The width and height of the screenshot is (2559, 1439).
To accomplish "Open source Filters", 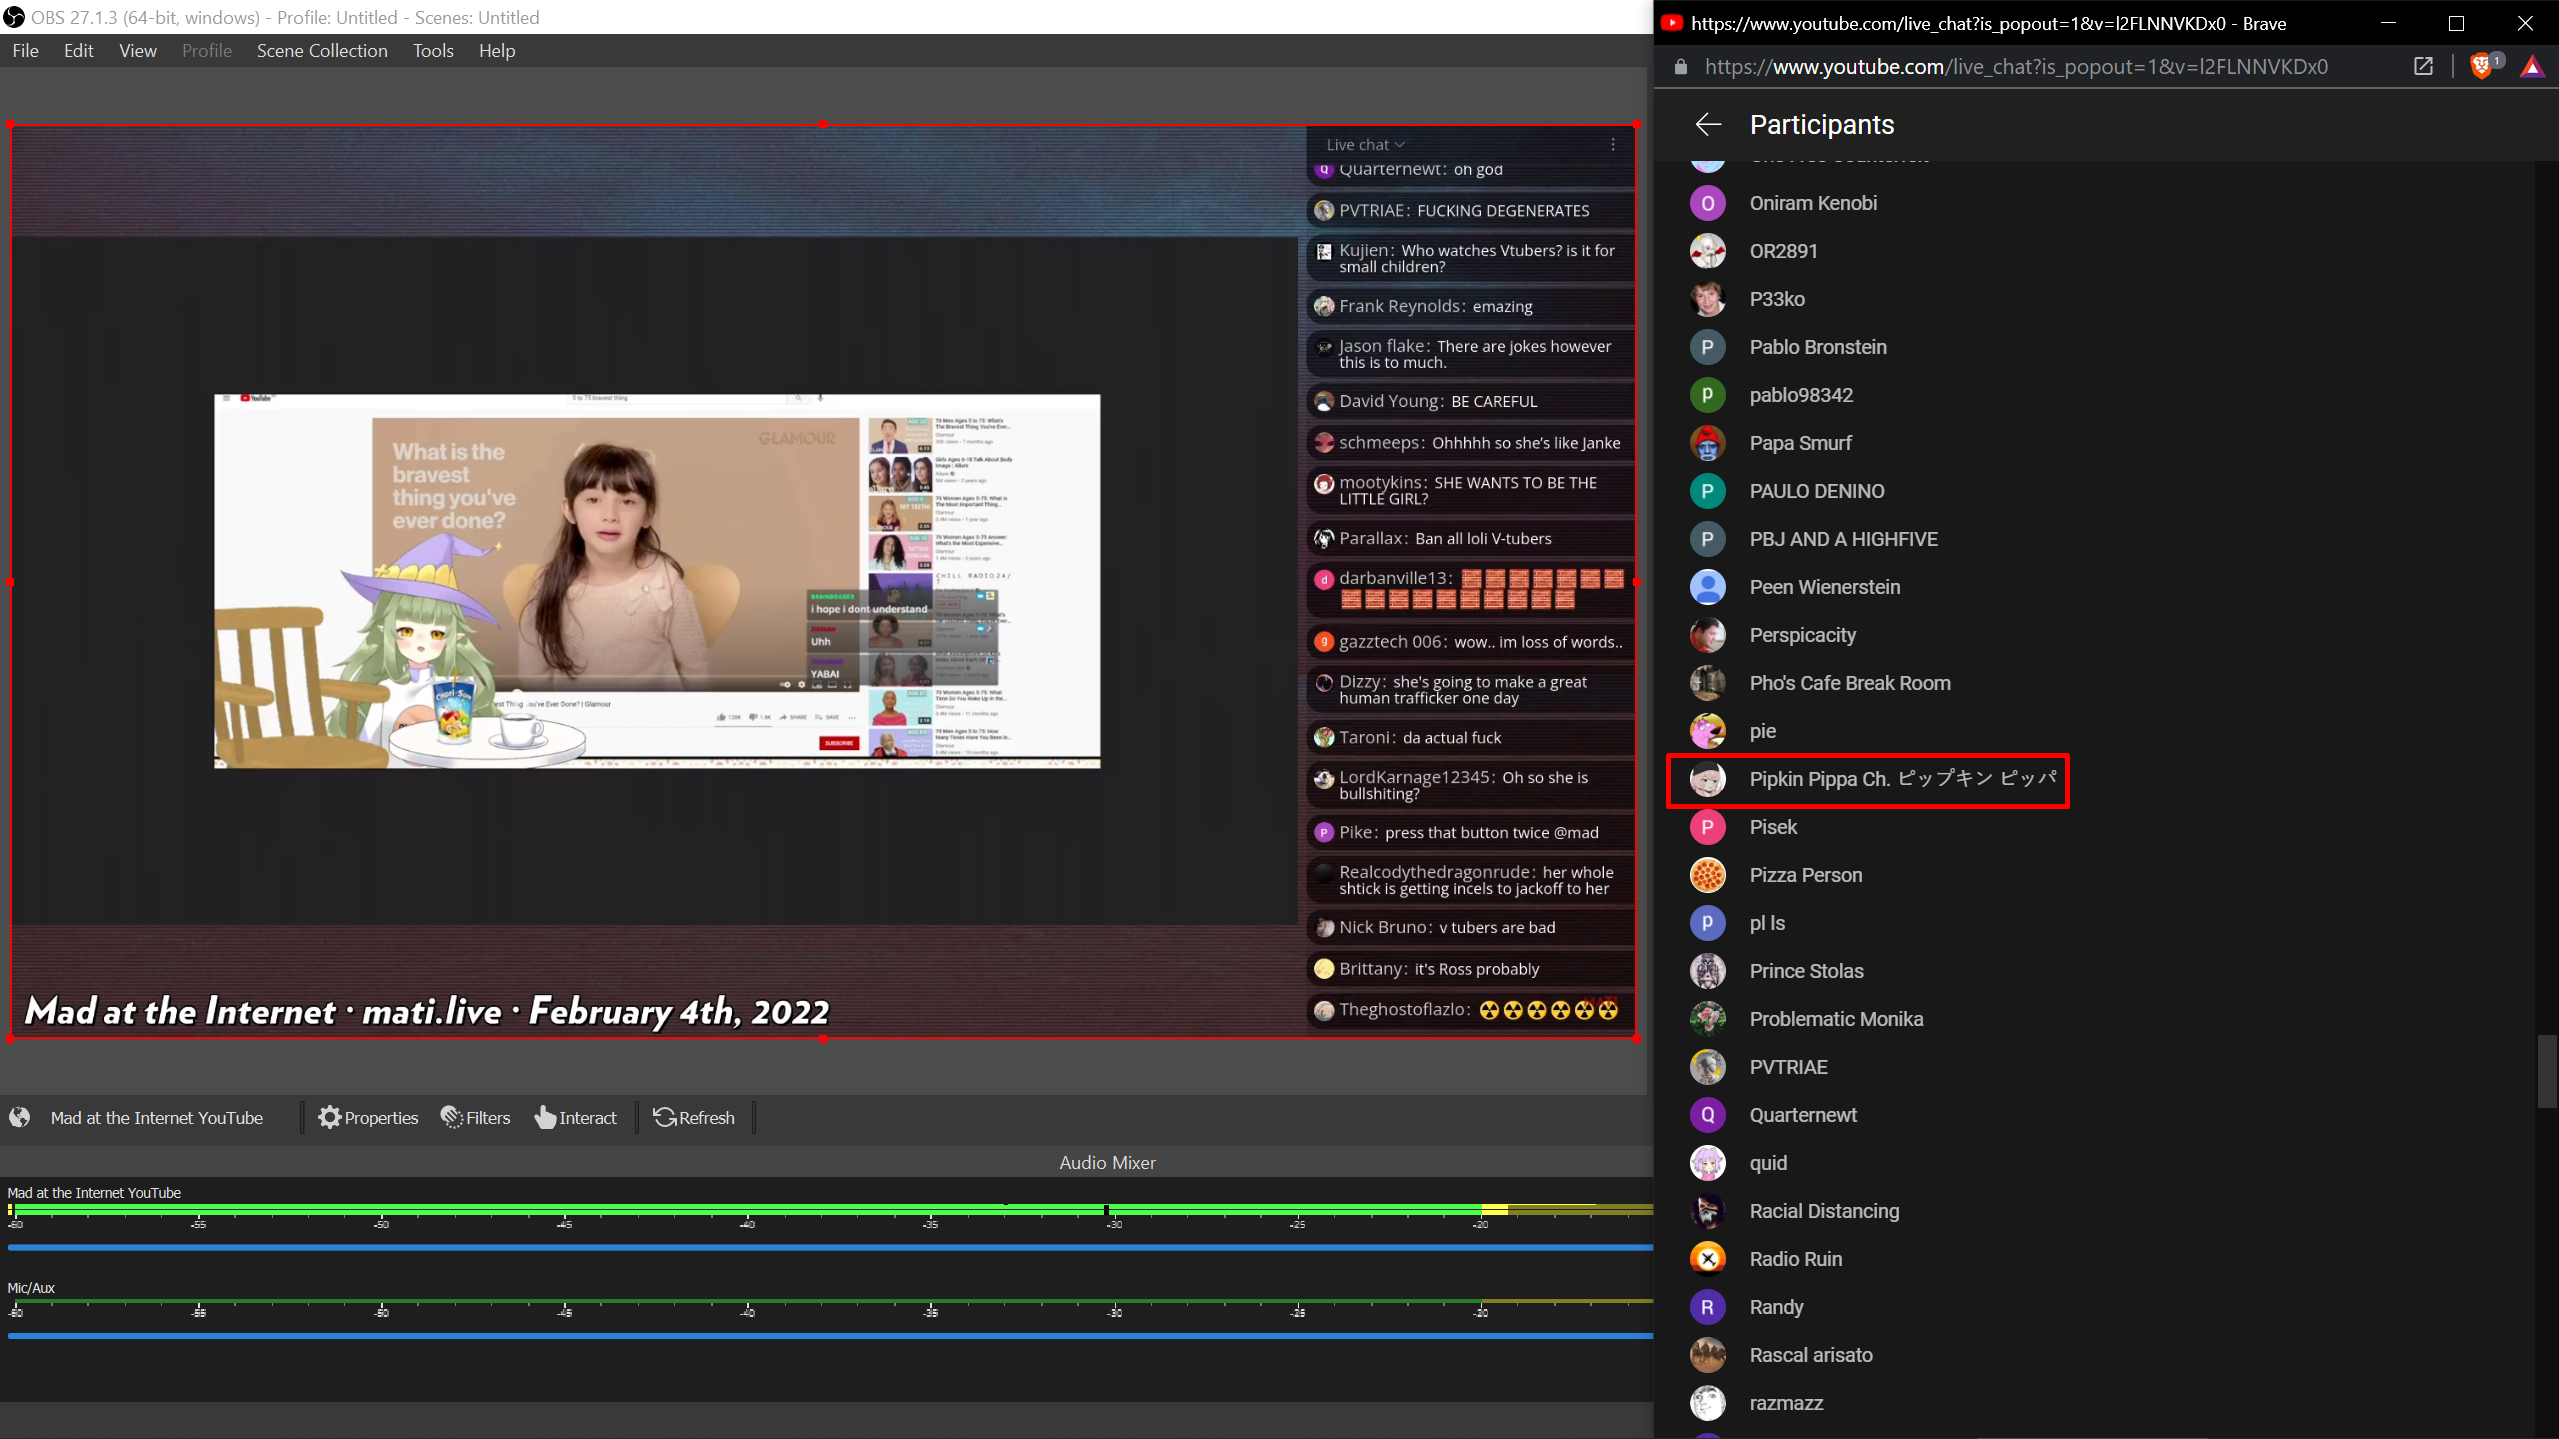I will coord(476,1117).
